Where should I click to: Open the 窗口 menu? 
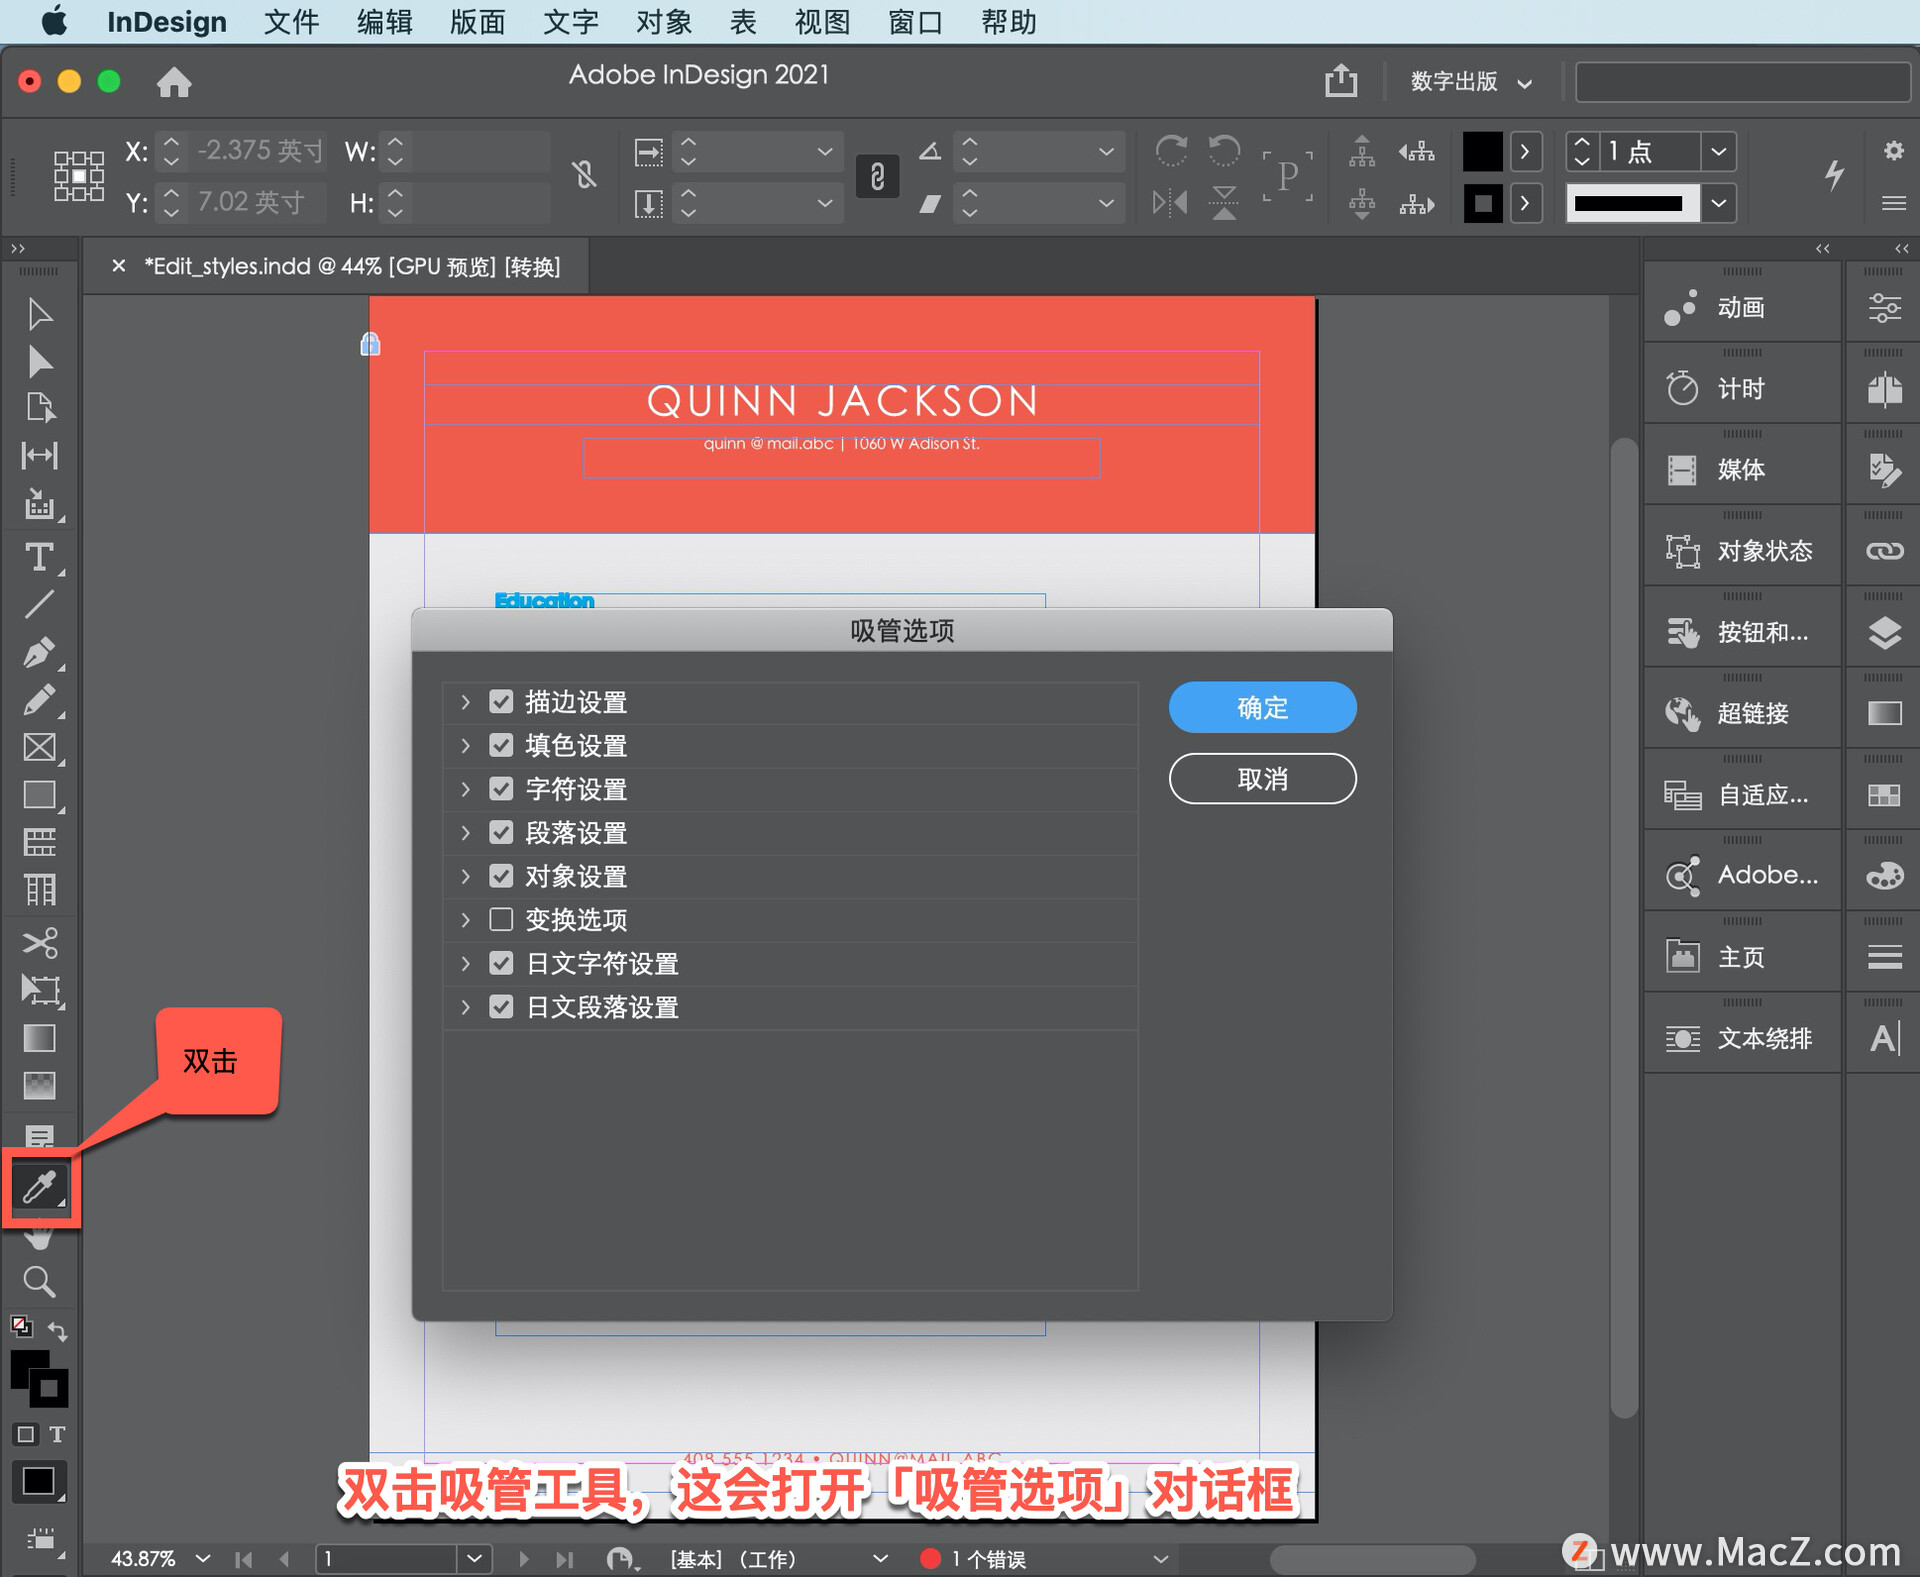click(x=915, y=22)
